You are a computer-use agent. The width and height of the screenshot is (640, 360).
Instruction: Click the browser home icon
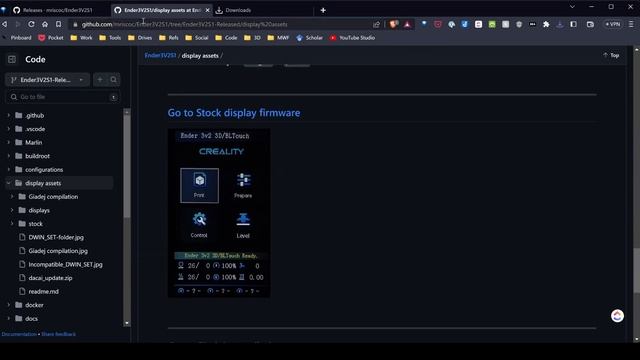click(45, 24)
